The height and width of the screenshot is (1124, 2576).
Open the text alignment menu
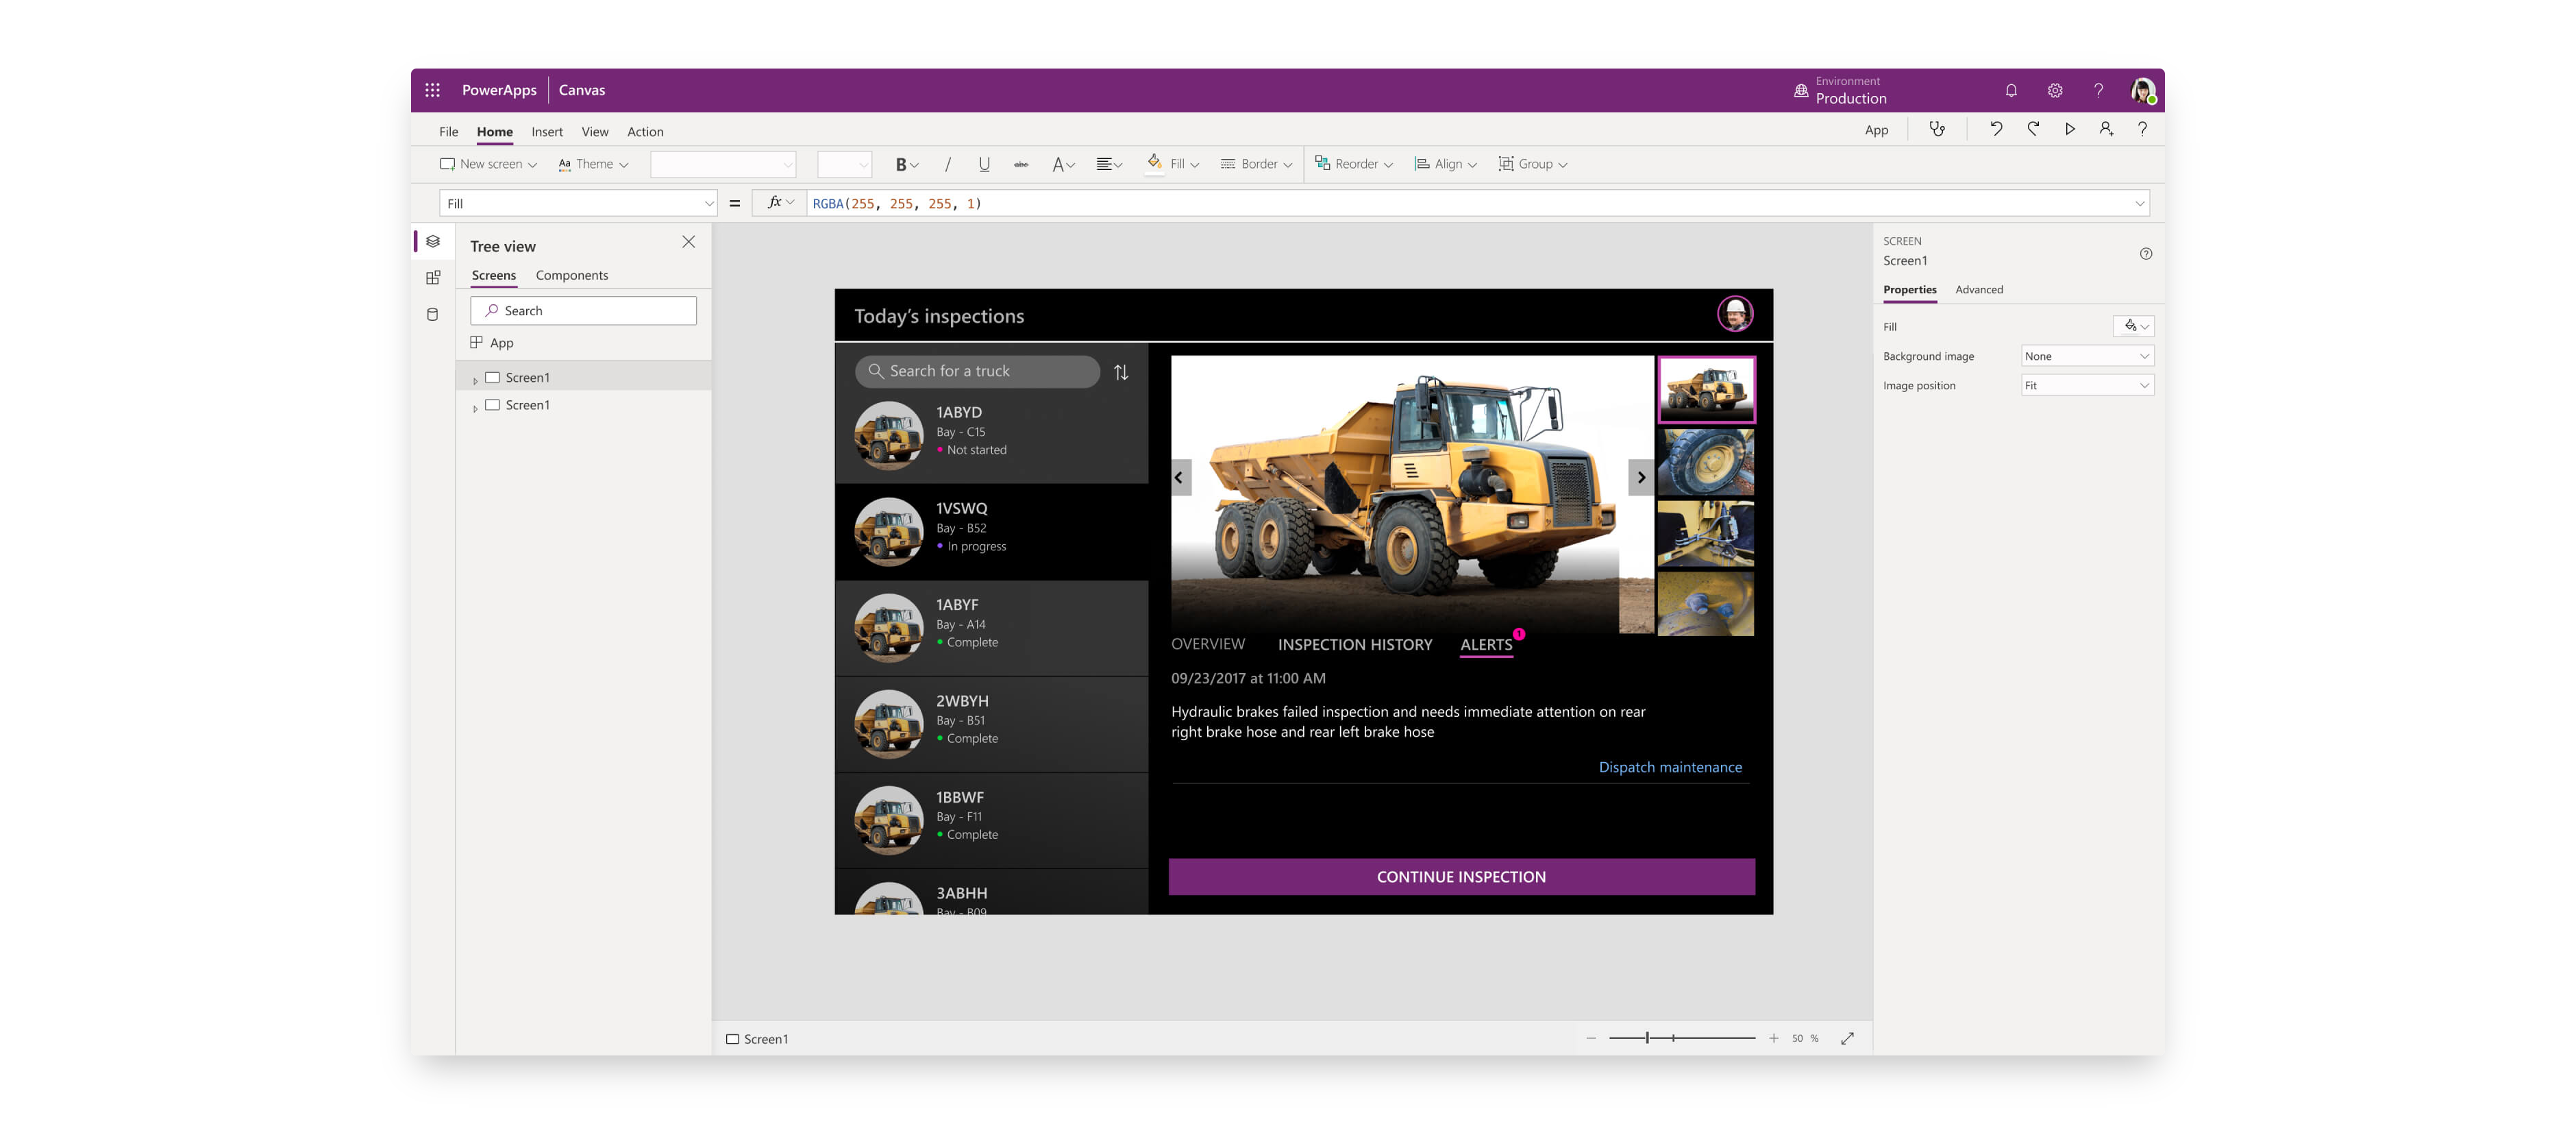coord(1109,164)
